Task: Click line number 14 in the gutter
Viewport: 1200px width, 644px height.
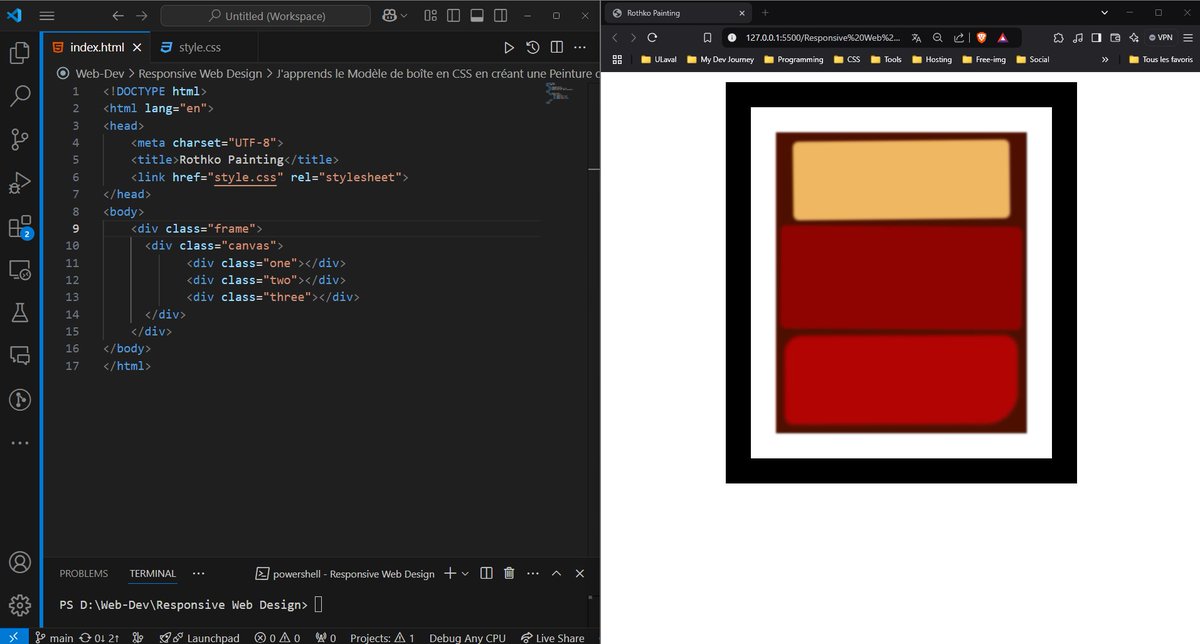Action: point(71,314)
